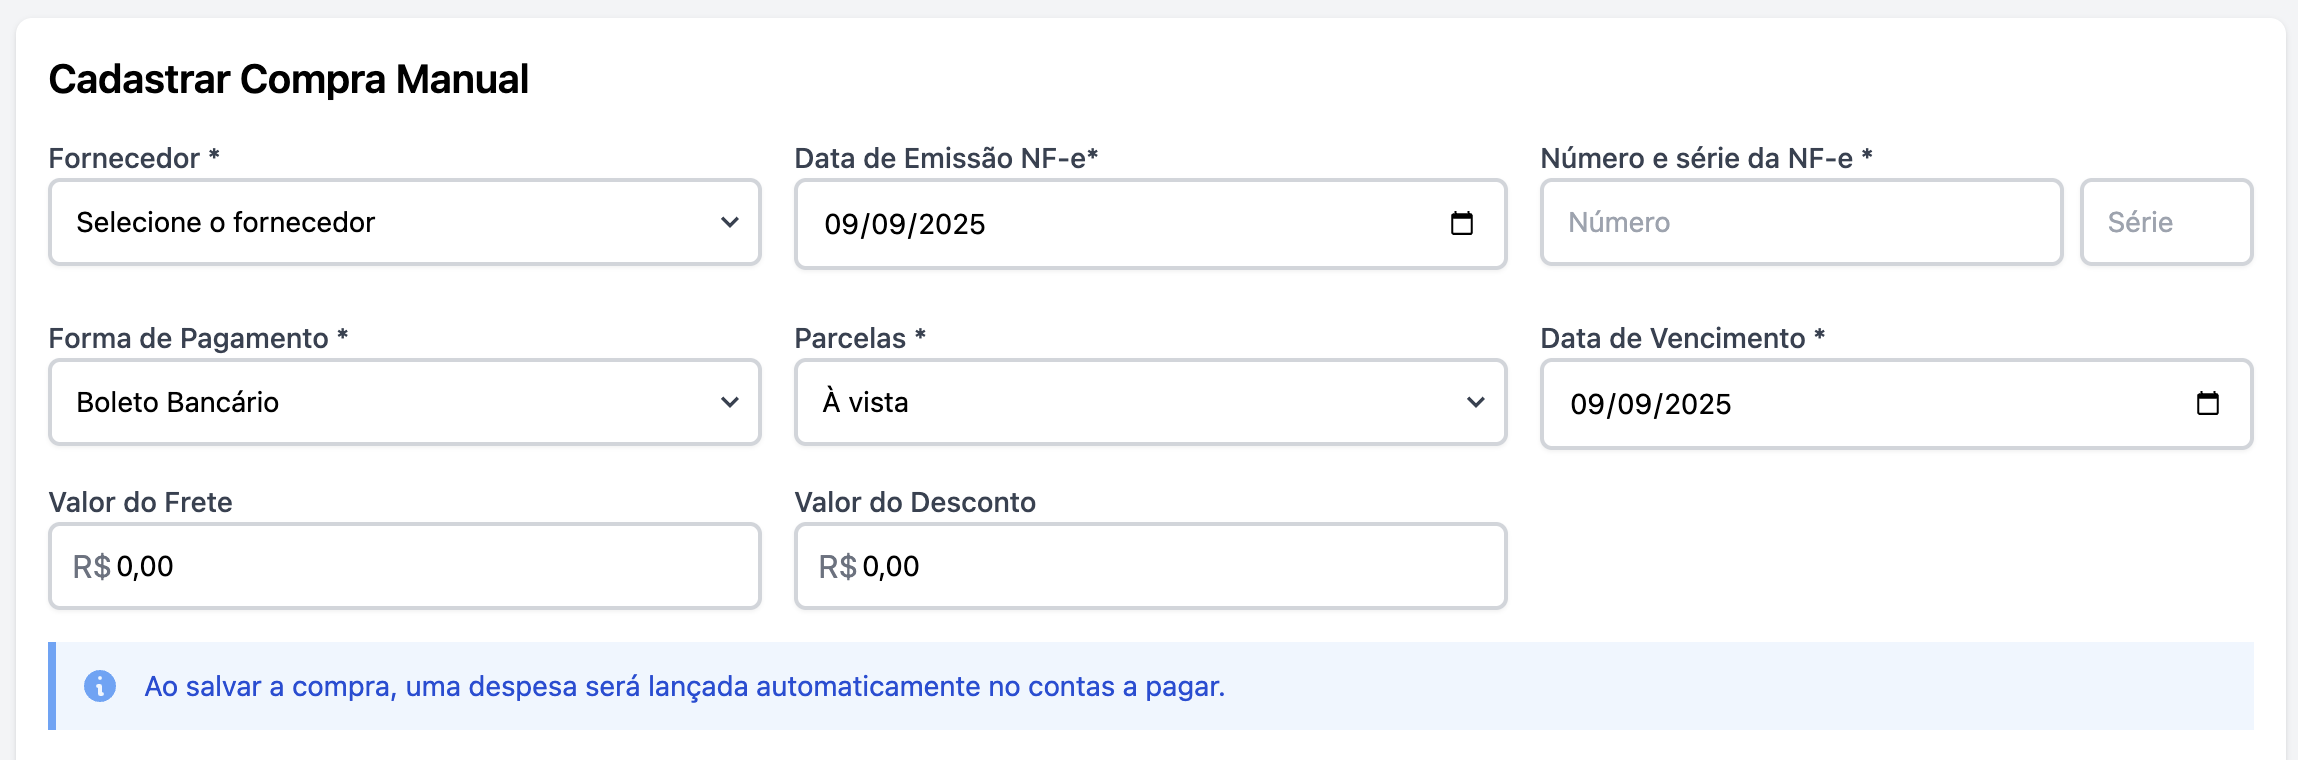Open calendar picker for Data de Emissão

click(1461, 223)
